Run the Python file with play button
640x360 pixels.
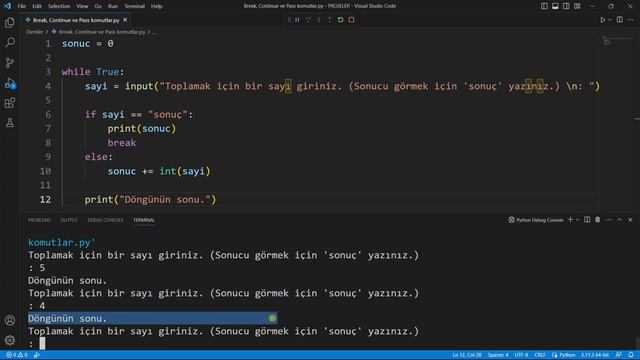tap(602, 20)
